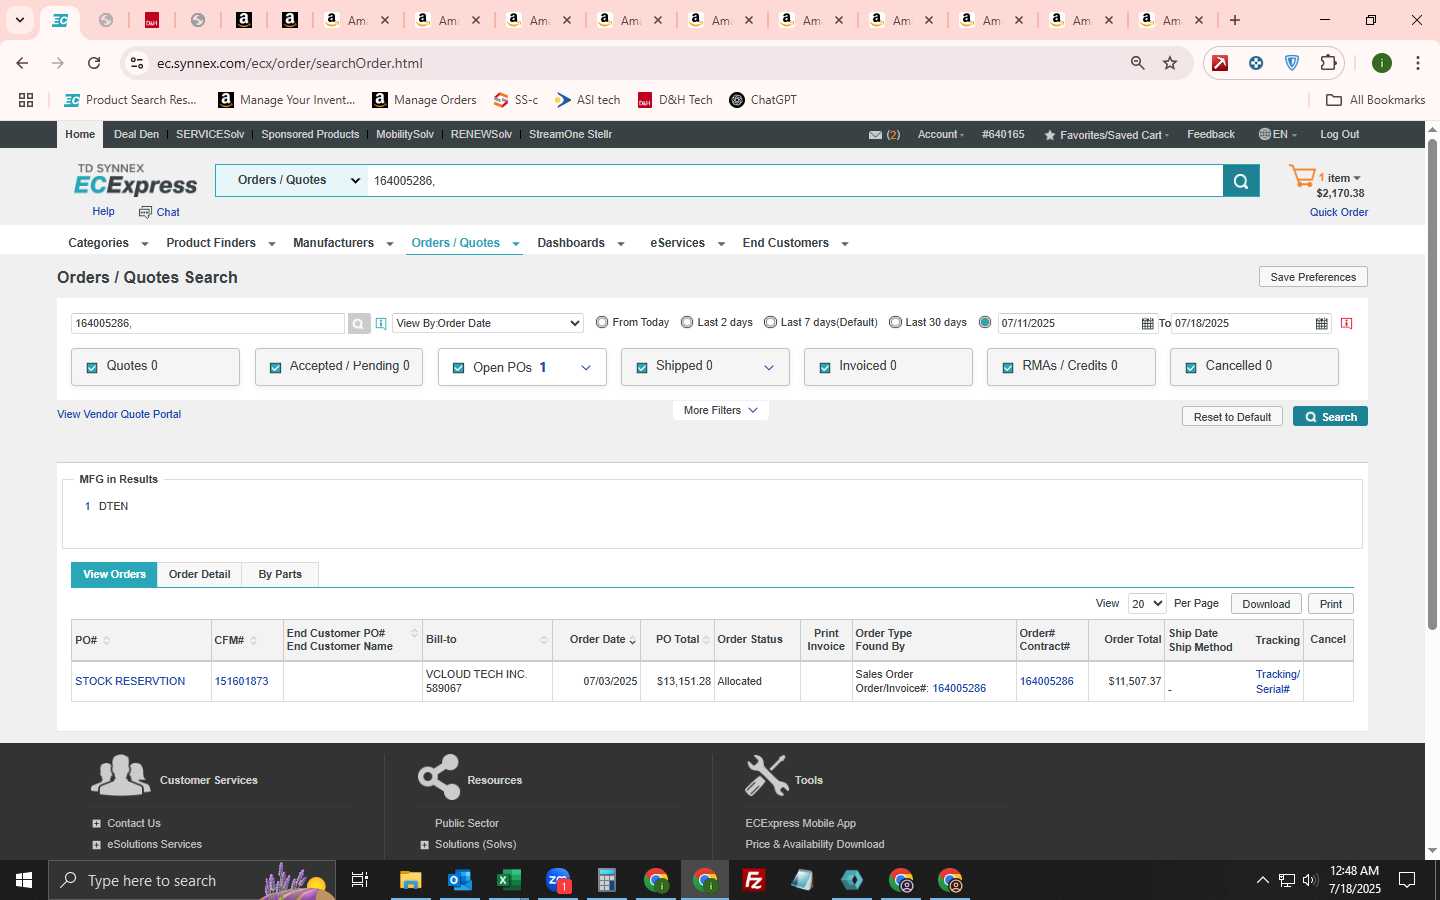This screenshot has width=1440, height=900.
Task: Select the From Today radio button
Action: point(602,322)
